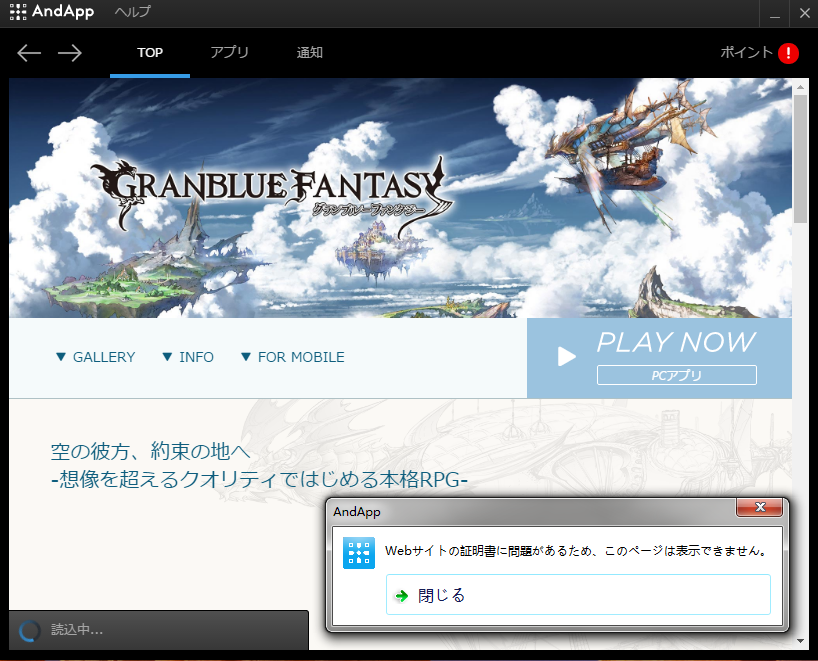Click the red exclamation badge beside ポイント

[x=787, y=53]
